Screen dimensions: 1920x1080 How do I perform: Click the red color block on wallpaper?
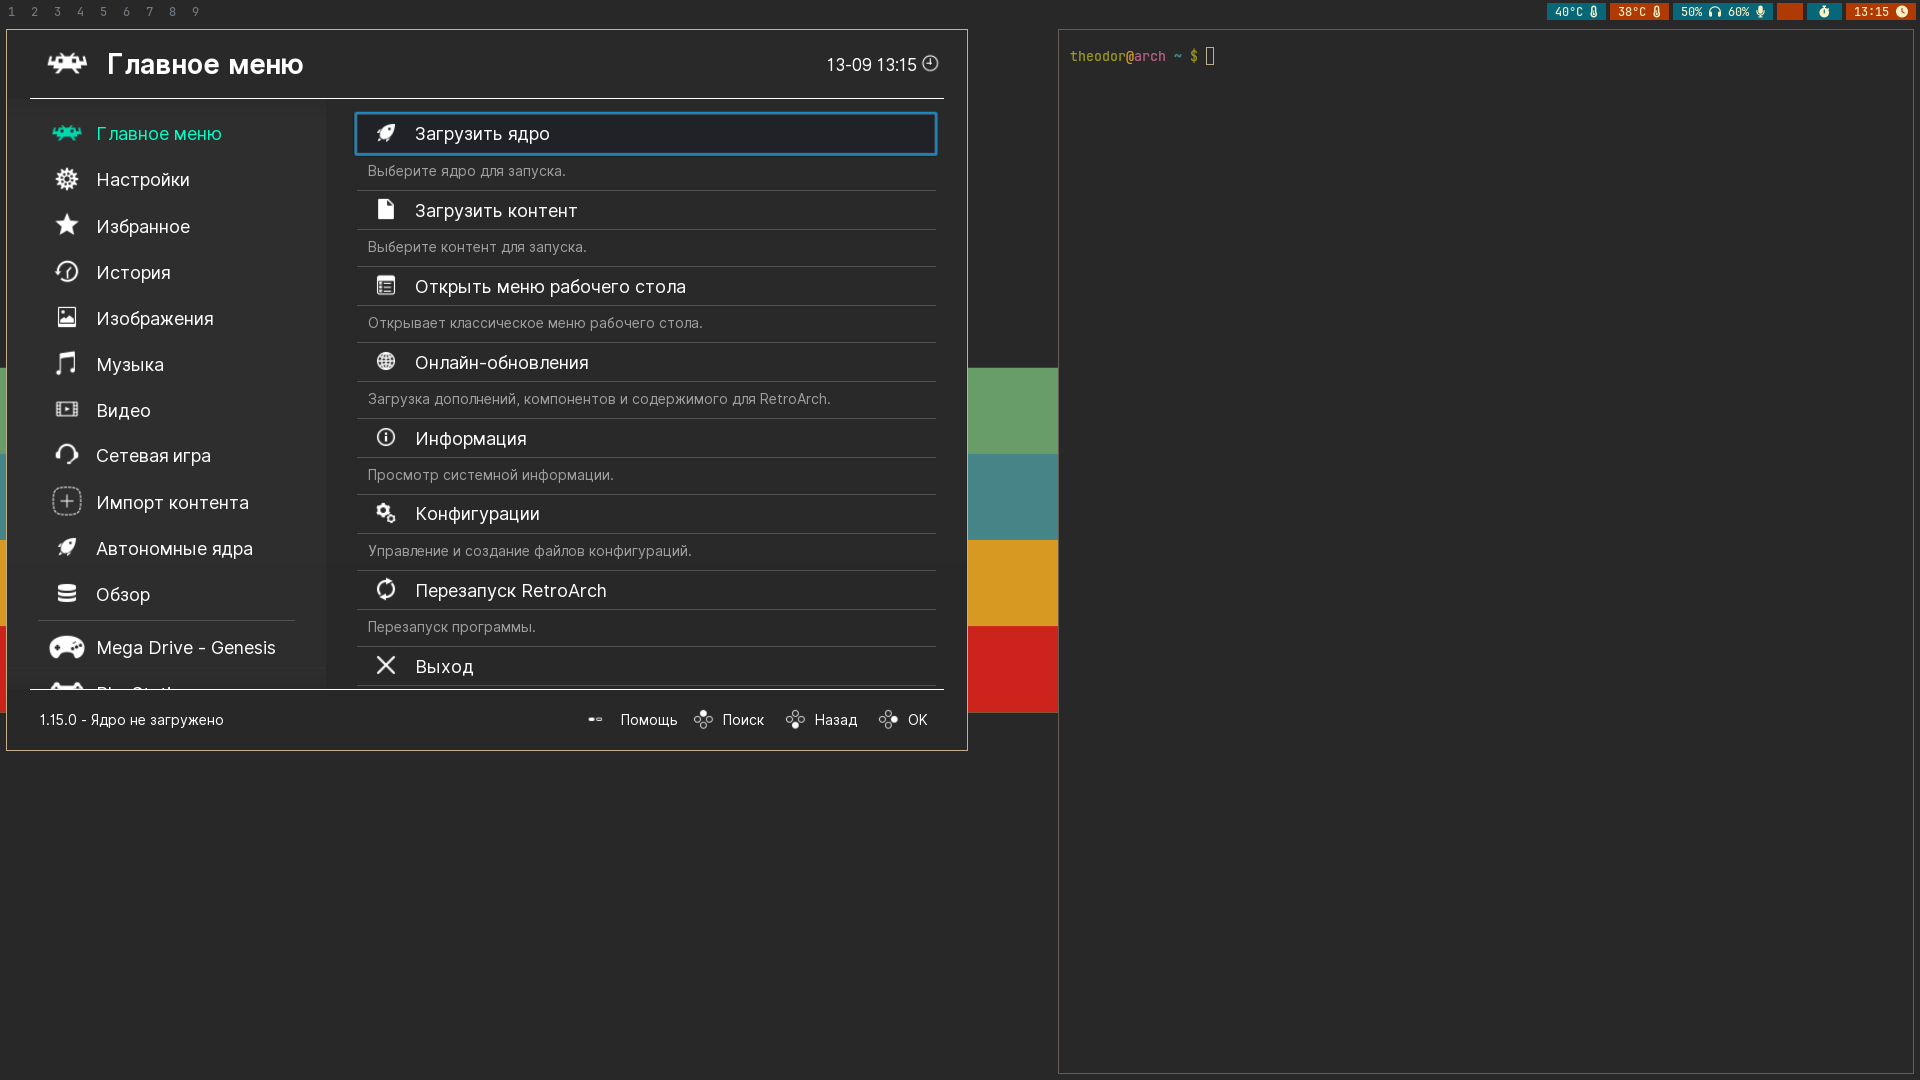1012,668
